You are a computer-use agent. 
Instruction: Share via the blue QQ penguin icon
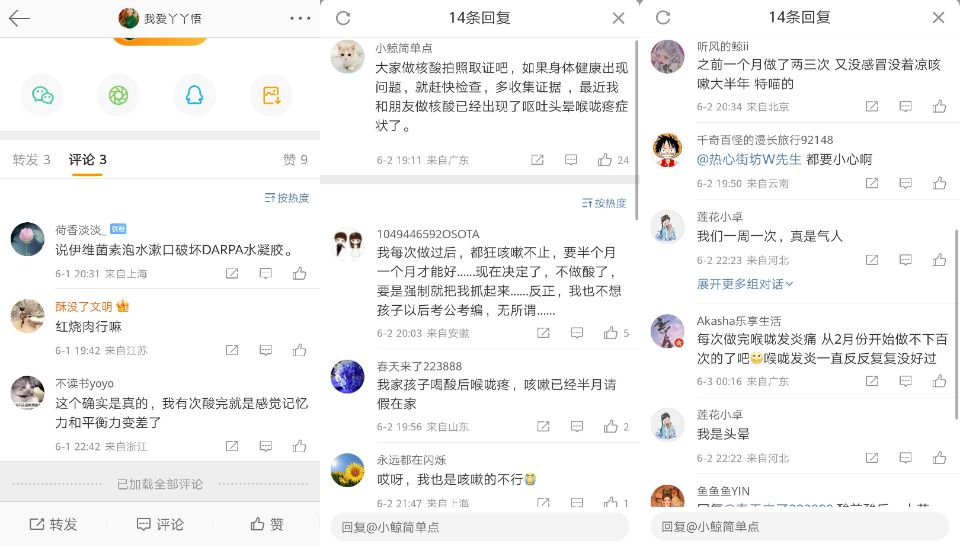tap(194, 95)
